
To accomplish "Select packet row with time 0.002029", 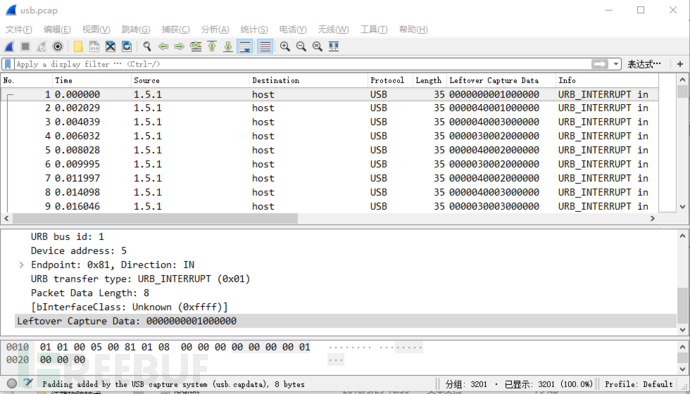I will (329, 108).
